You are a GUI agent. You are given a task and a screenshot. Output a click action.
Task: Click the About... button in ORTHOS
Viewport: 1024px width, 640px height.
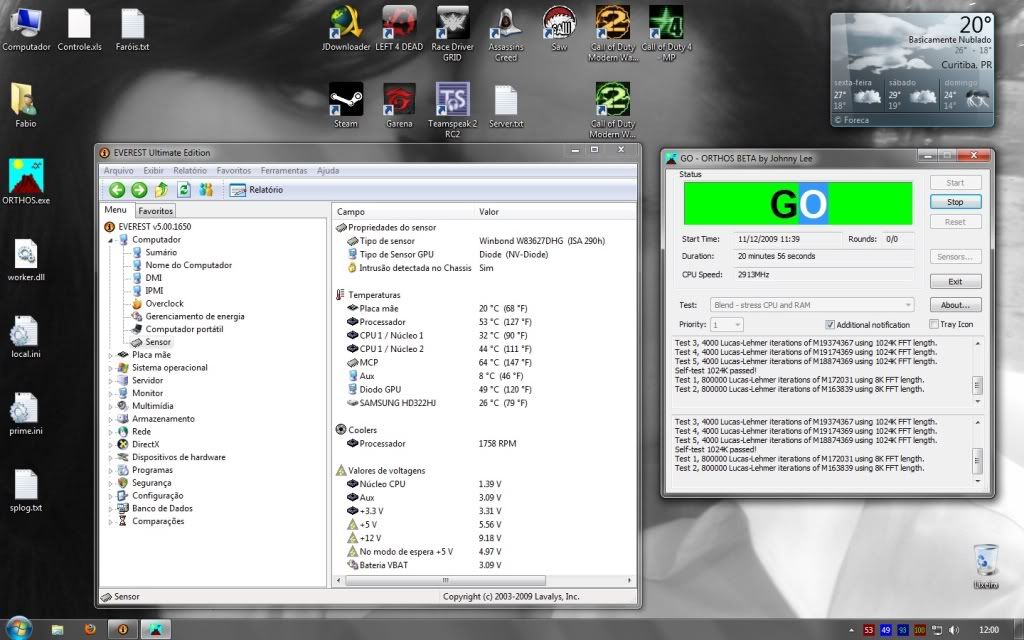click(955, 304)
